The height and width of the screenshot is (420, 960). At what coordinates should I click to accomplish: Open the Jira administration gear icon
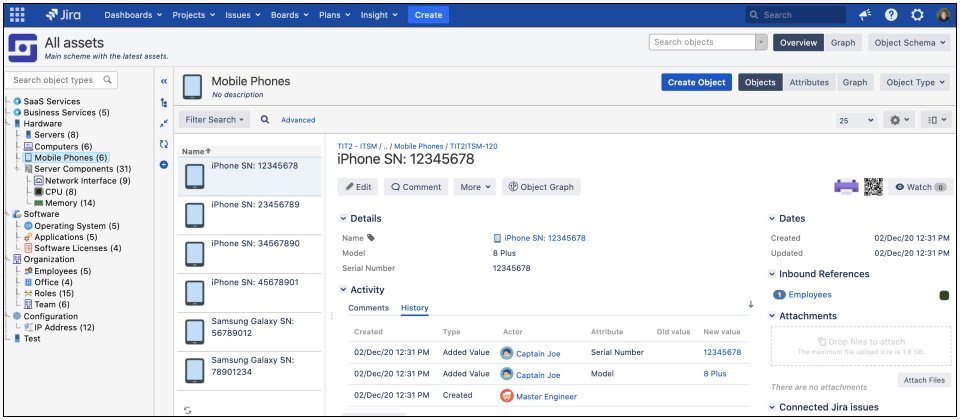point(917,15)
